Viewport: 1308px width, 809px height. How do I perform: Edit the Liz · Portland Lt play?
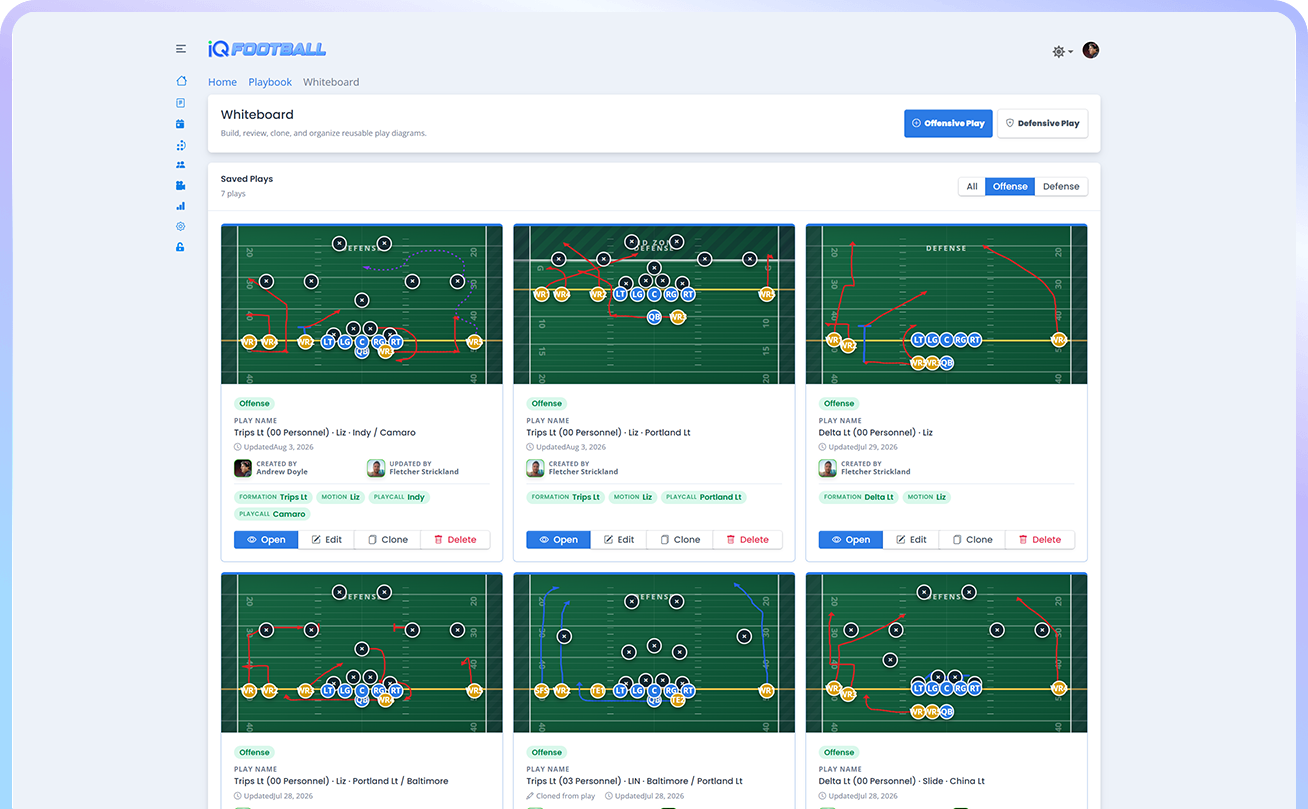(x=618, y=540)
